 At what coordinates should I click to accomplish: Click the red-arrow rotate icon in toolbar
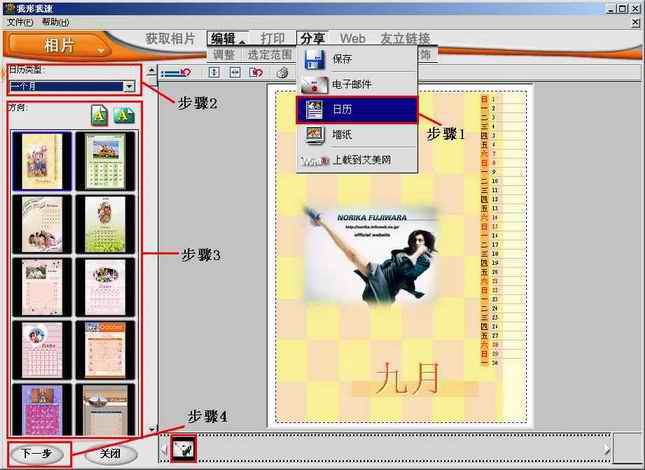256,72
